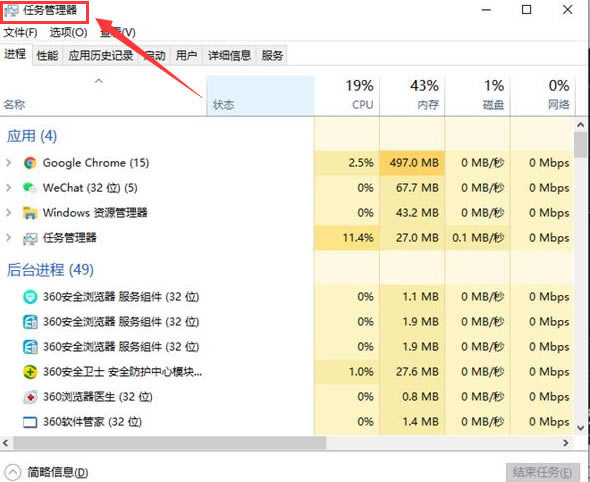The width and height of the screenshot is (590, 482).
Task: Click the vertical scrollbar down arrow
Action: click(580, 428)
